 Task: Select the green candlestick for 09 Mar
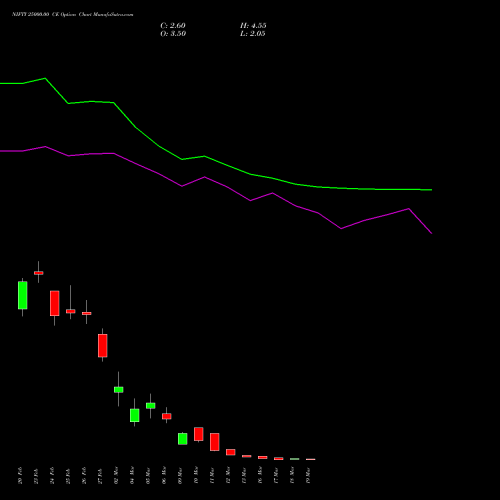(183, 439)
